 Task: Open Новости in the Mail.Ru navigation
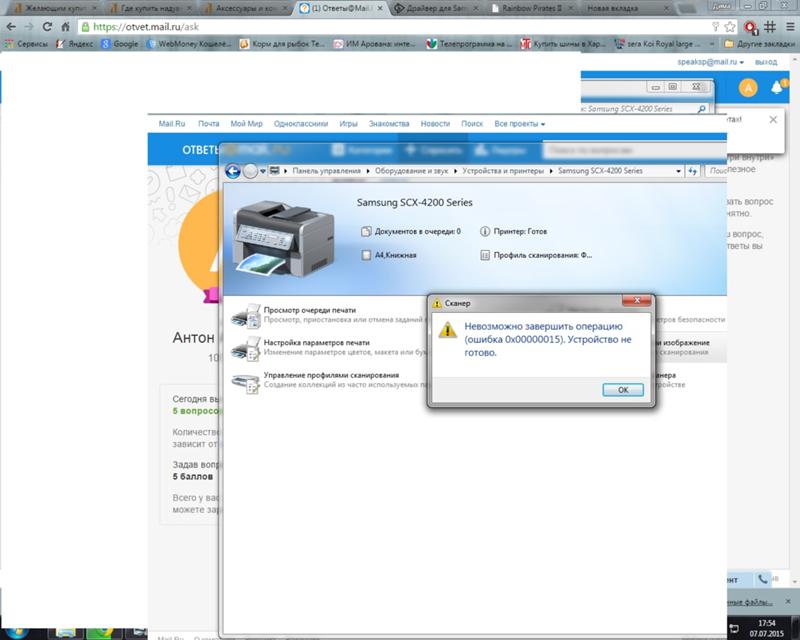coord(435,124)
